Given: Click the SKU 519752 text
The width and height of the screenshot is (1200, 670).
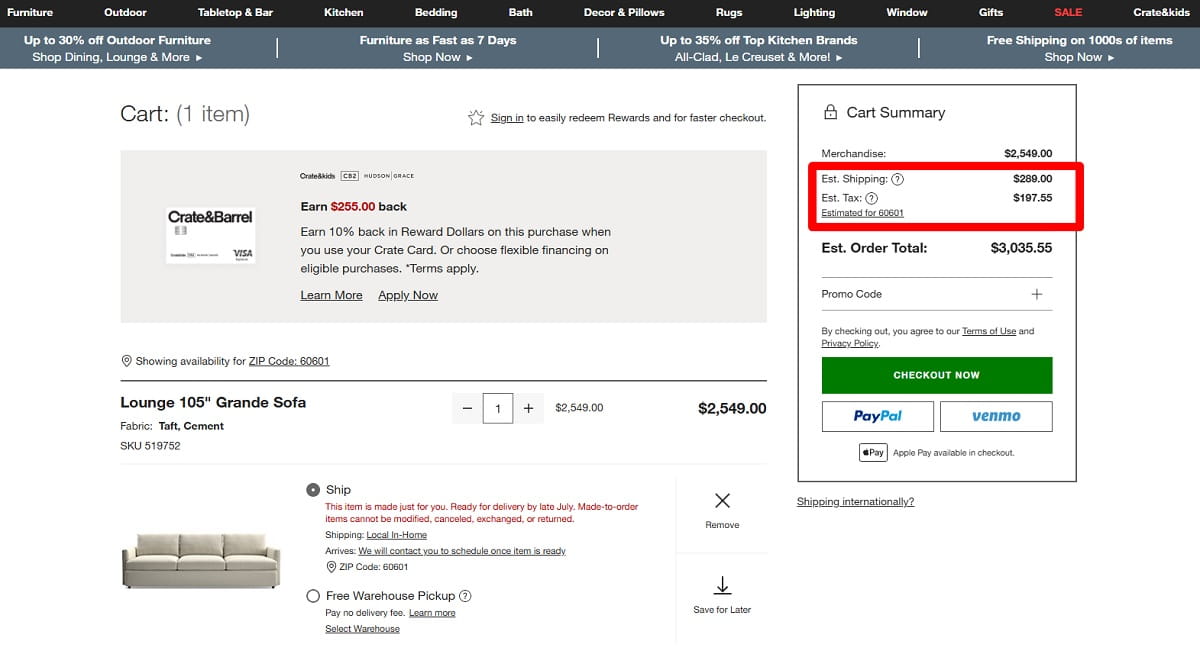Looking at the screenshot, I should (x=150, y=446).
